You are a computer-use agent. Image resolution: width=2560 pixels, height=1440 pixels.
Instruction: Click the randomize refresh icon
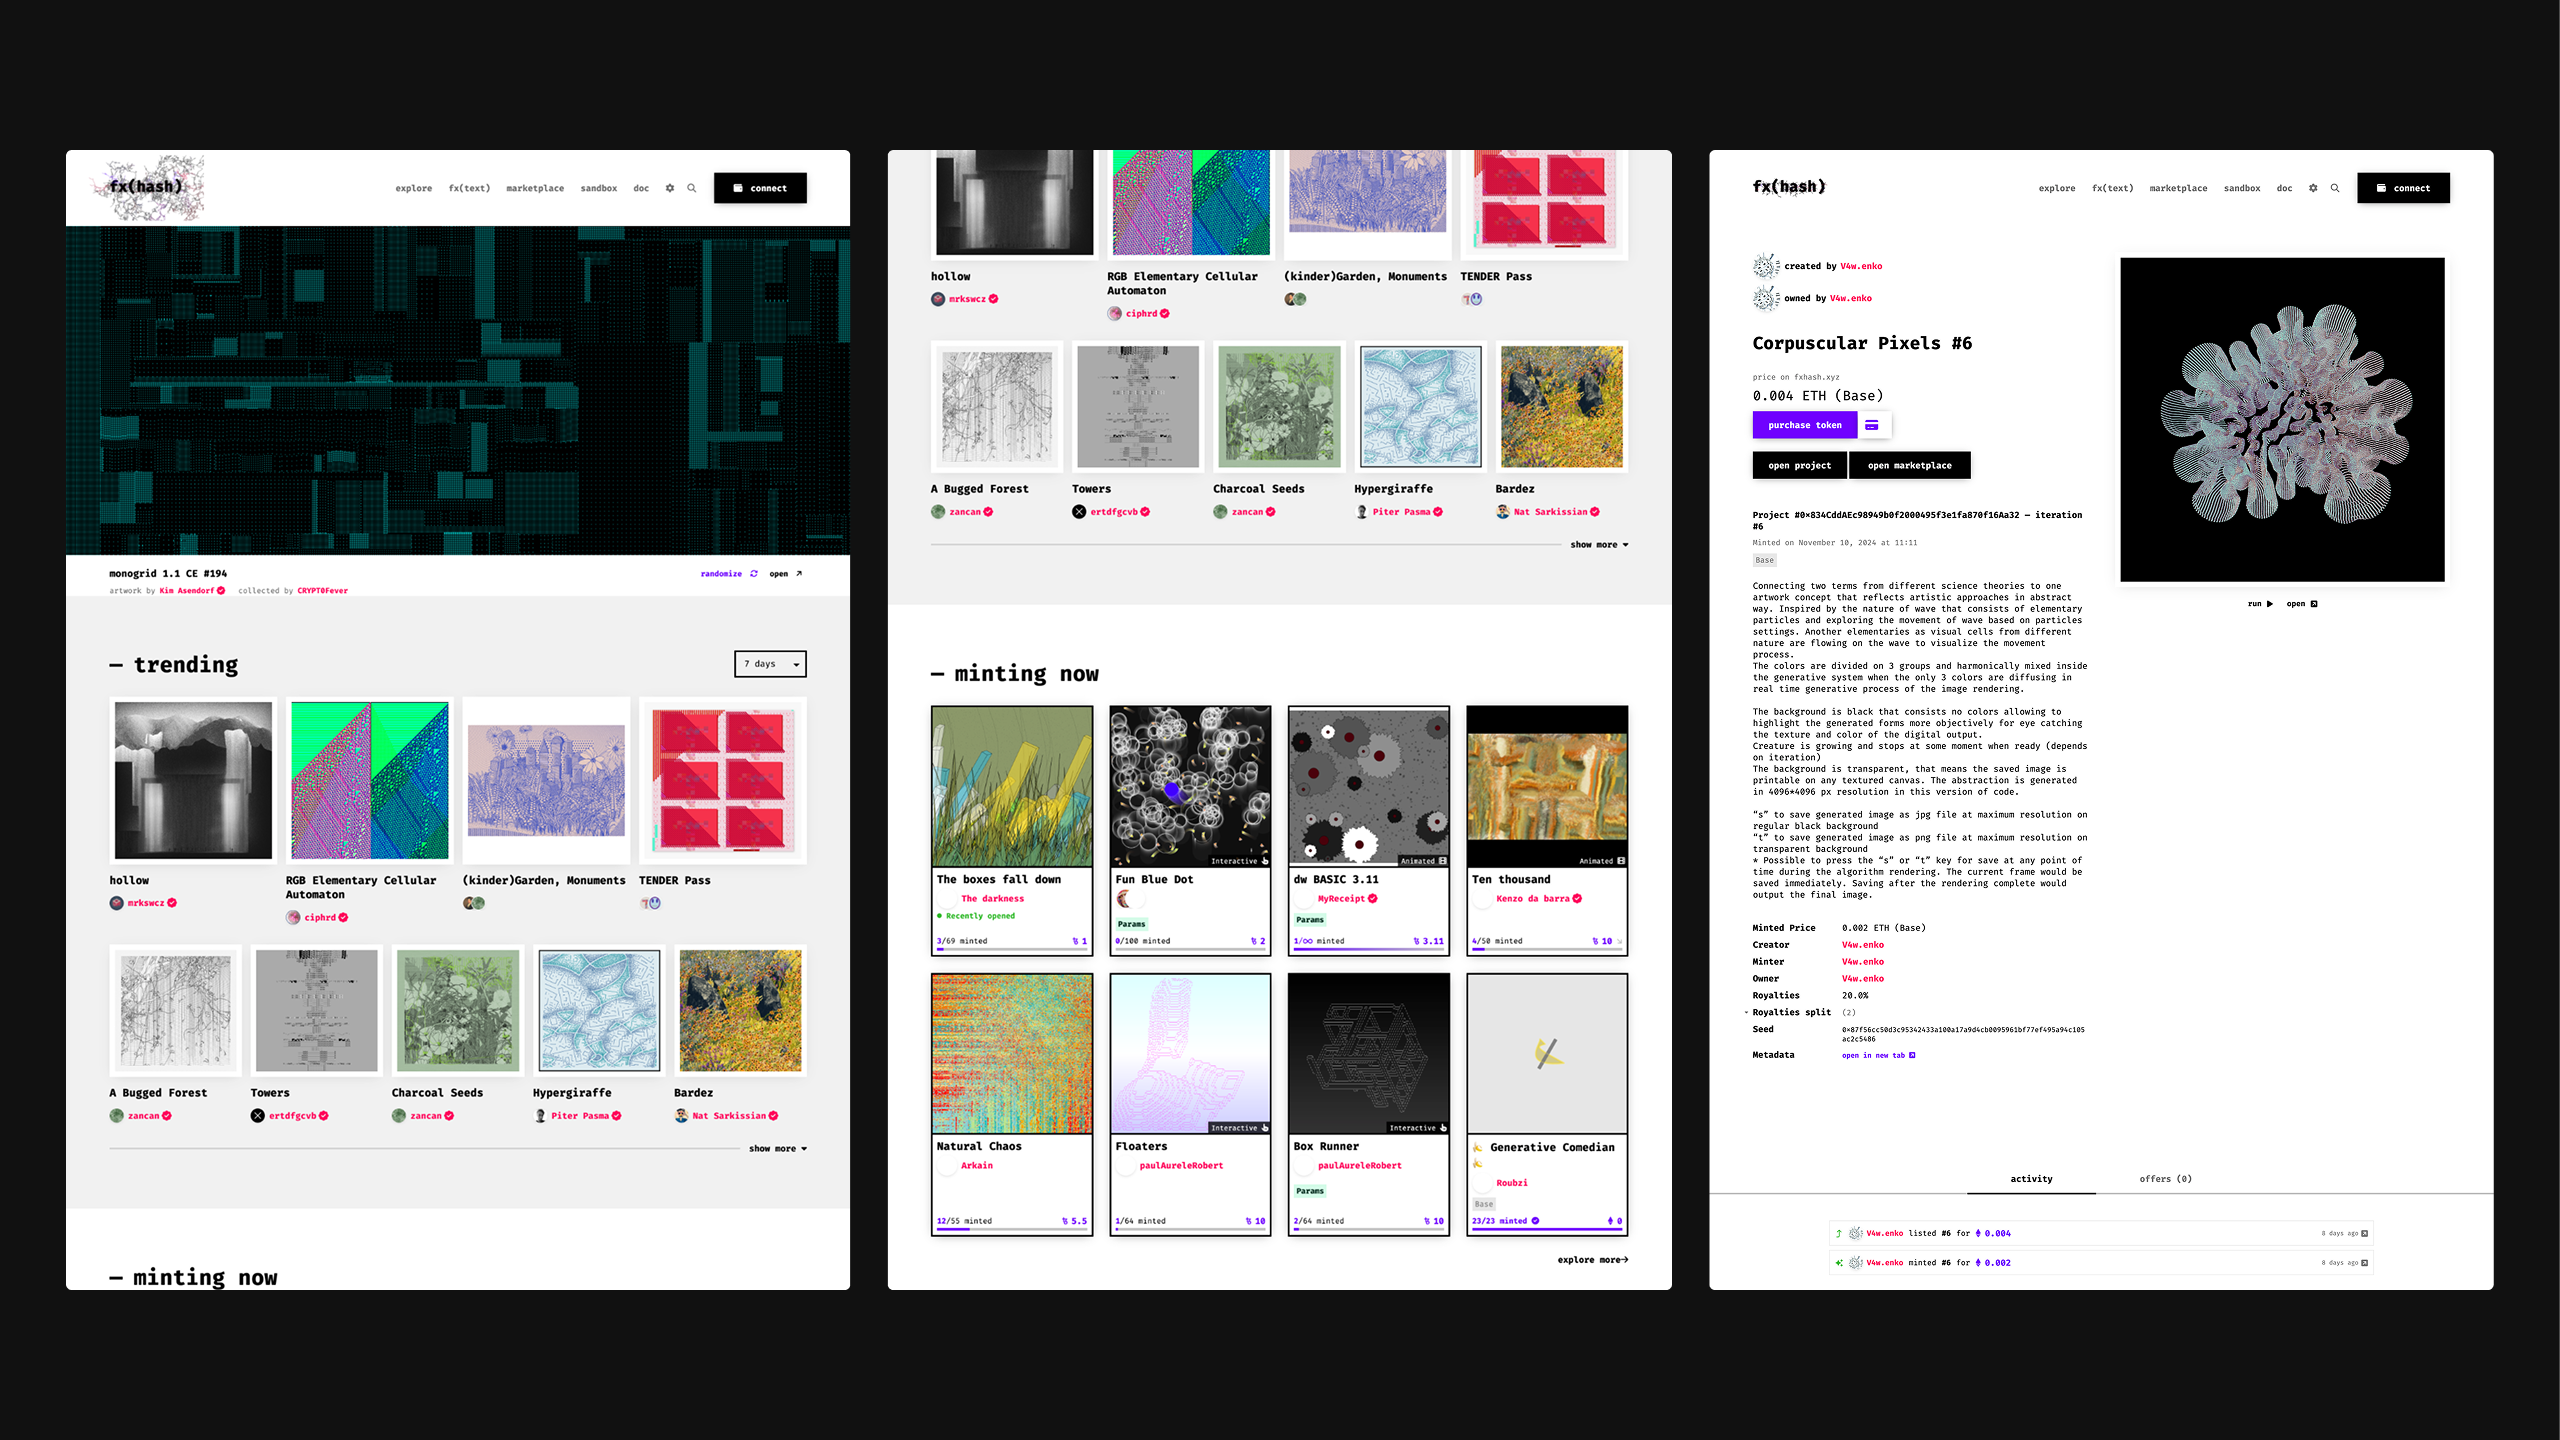754,574
